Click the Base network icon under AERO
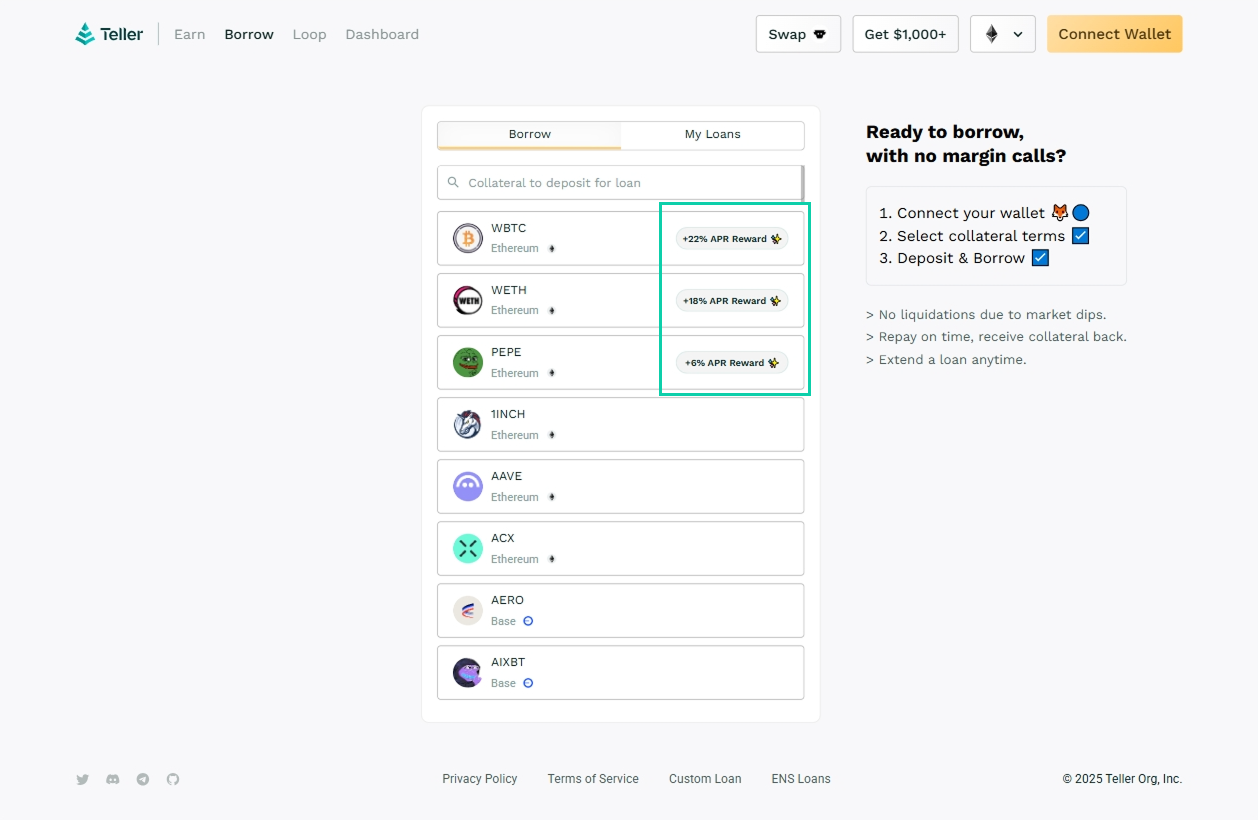1258x820 pixels. [528, 621]
